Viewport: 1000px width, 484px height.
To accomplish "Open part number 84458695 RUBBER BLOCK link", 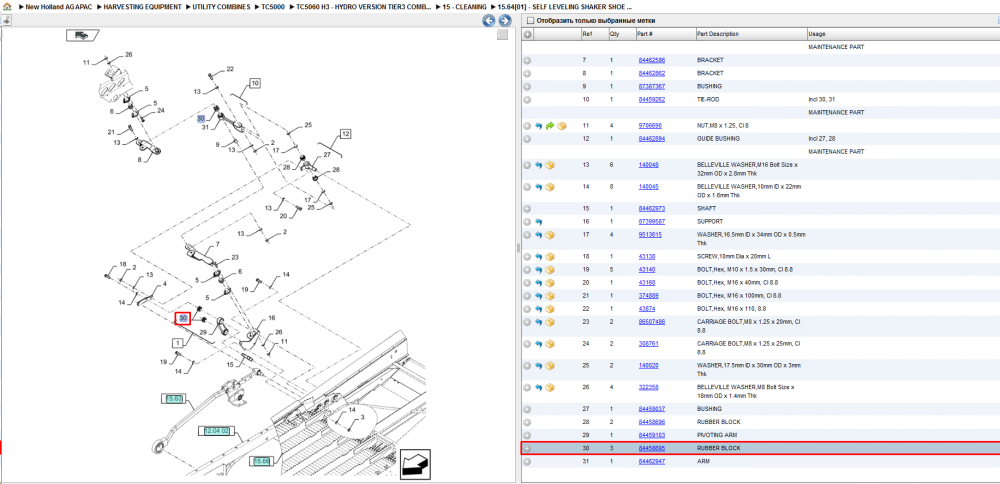I will pos(651,448).
